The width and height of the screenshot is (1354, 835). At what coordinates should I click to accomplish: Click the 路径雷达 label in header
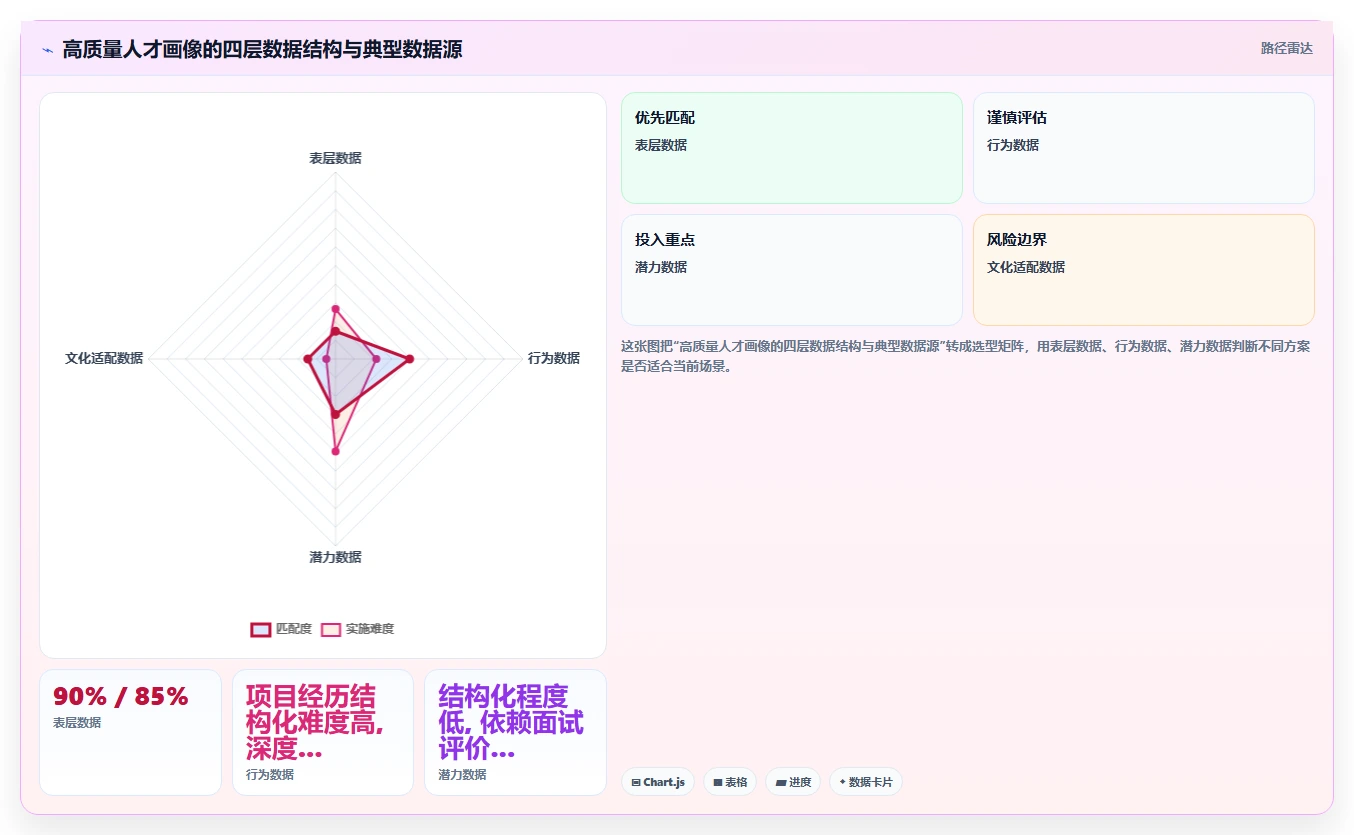(x=1286, y=48)
